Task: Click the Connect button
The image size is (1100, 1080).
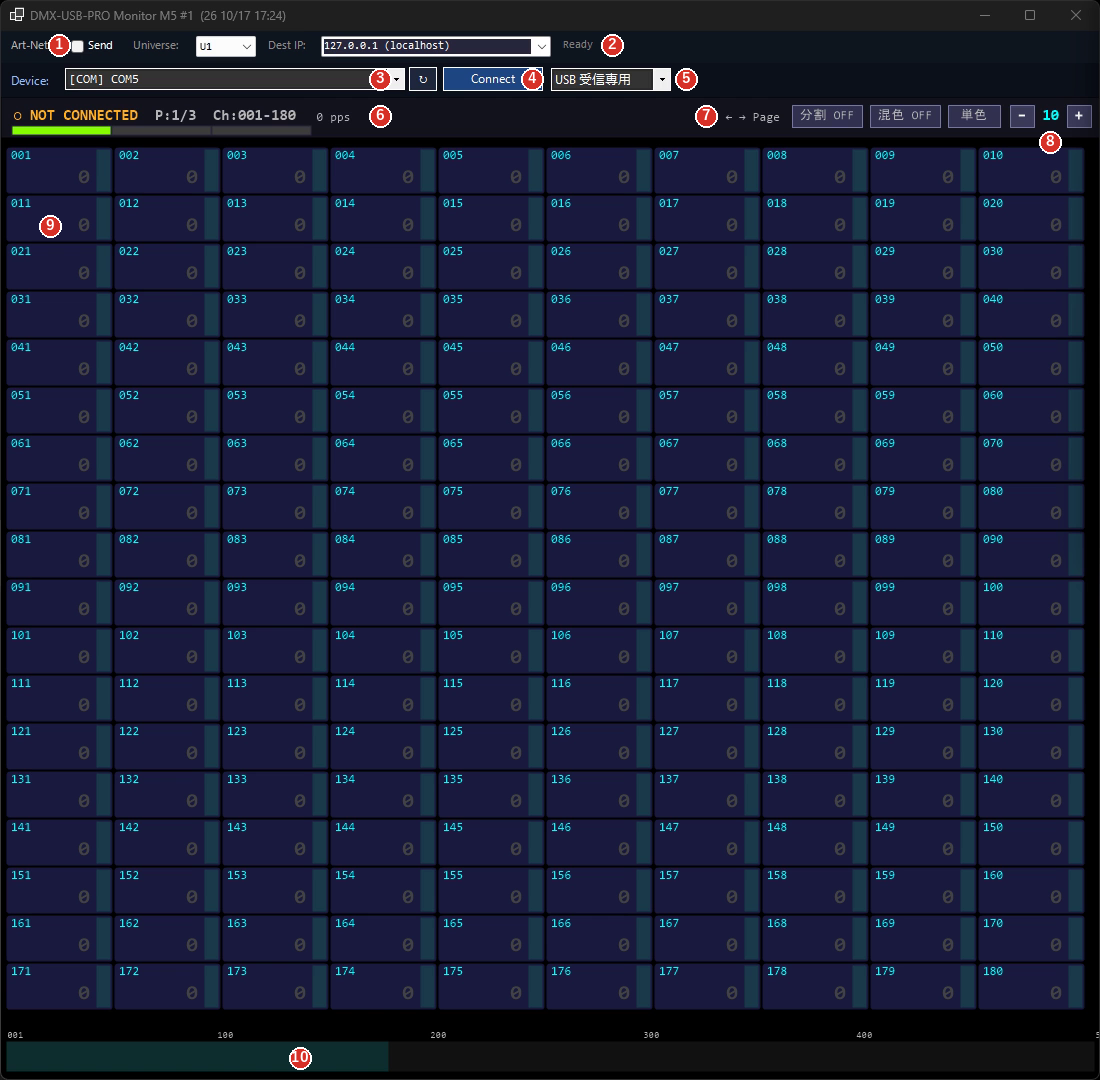Action: 492,79
